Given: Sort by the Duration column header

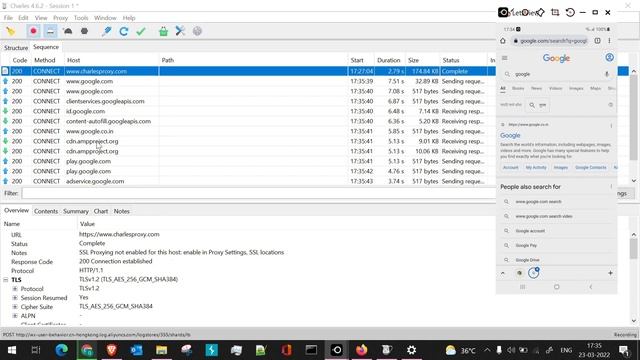Looking at the screenshot, I should (x=389, y=60).
